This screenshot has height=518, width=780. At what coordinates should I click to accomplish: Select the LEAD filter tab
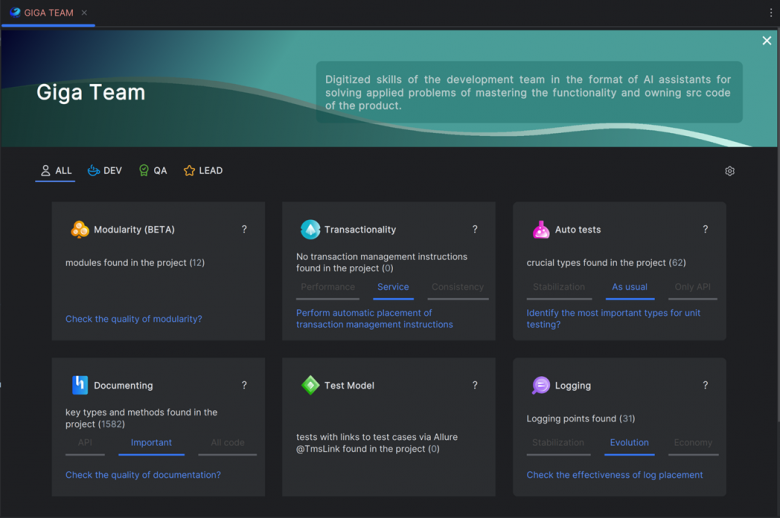pyautogui.click(x=202, y=171)
